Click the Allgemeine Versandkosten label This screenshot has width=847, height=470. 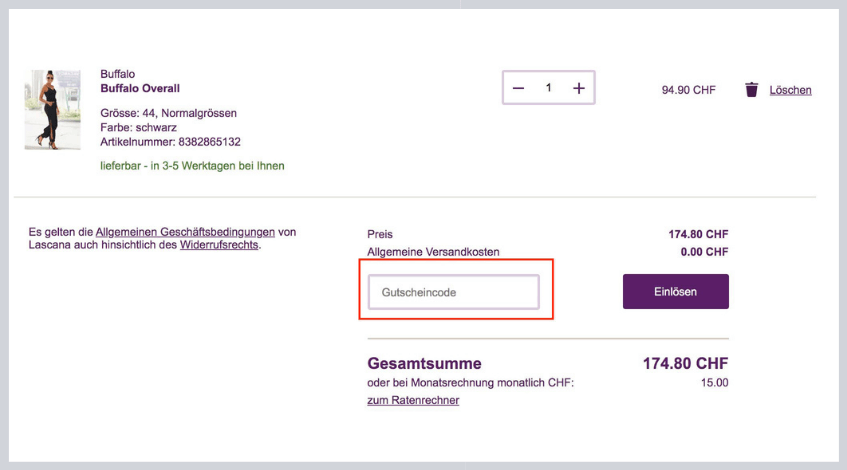coord(433,252)
